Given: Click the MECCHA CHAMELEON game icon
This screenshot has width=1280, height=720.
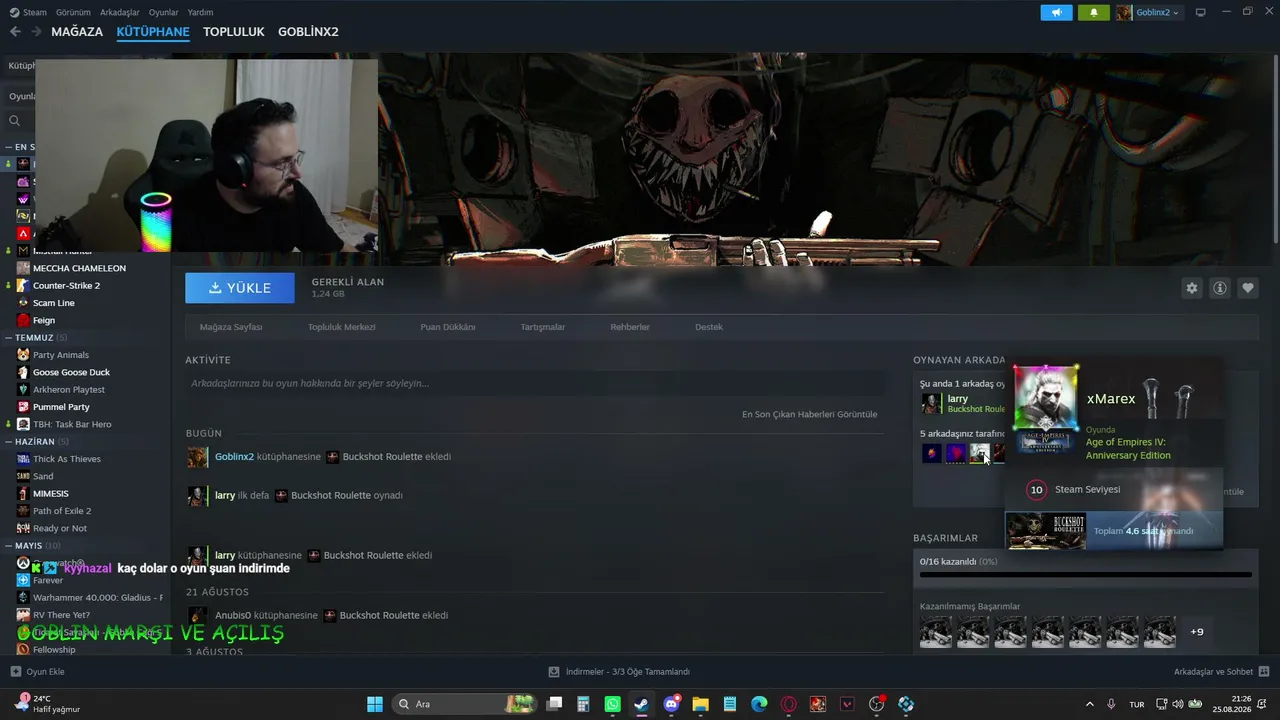Looking at the screenshot, I should [x=23, y=268].
